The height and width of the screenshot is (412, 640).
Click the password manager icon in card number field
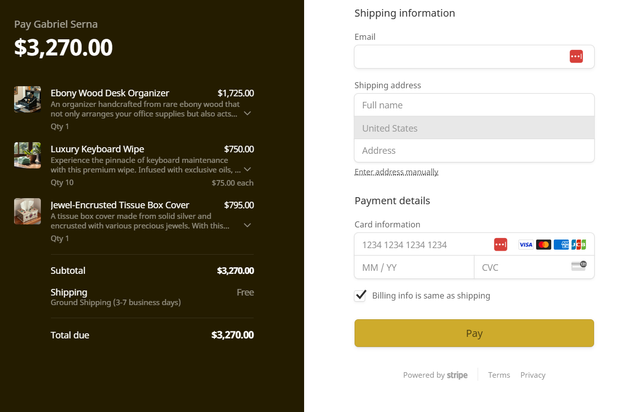tap(500, 245)
